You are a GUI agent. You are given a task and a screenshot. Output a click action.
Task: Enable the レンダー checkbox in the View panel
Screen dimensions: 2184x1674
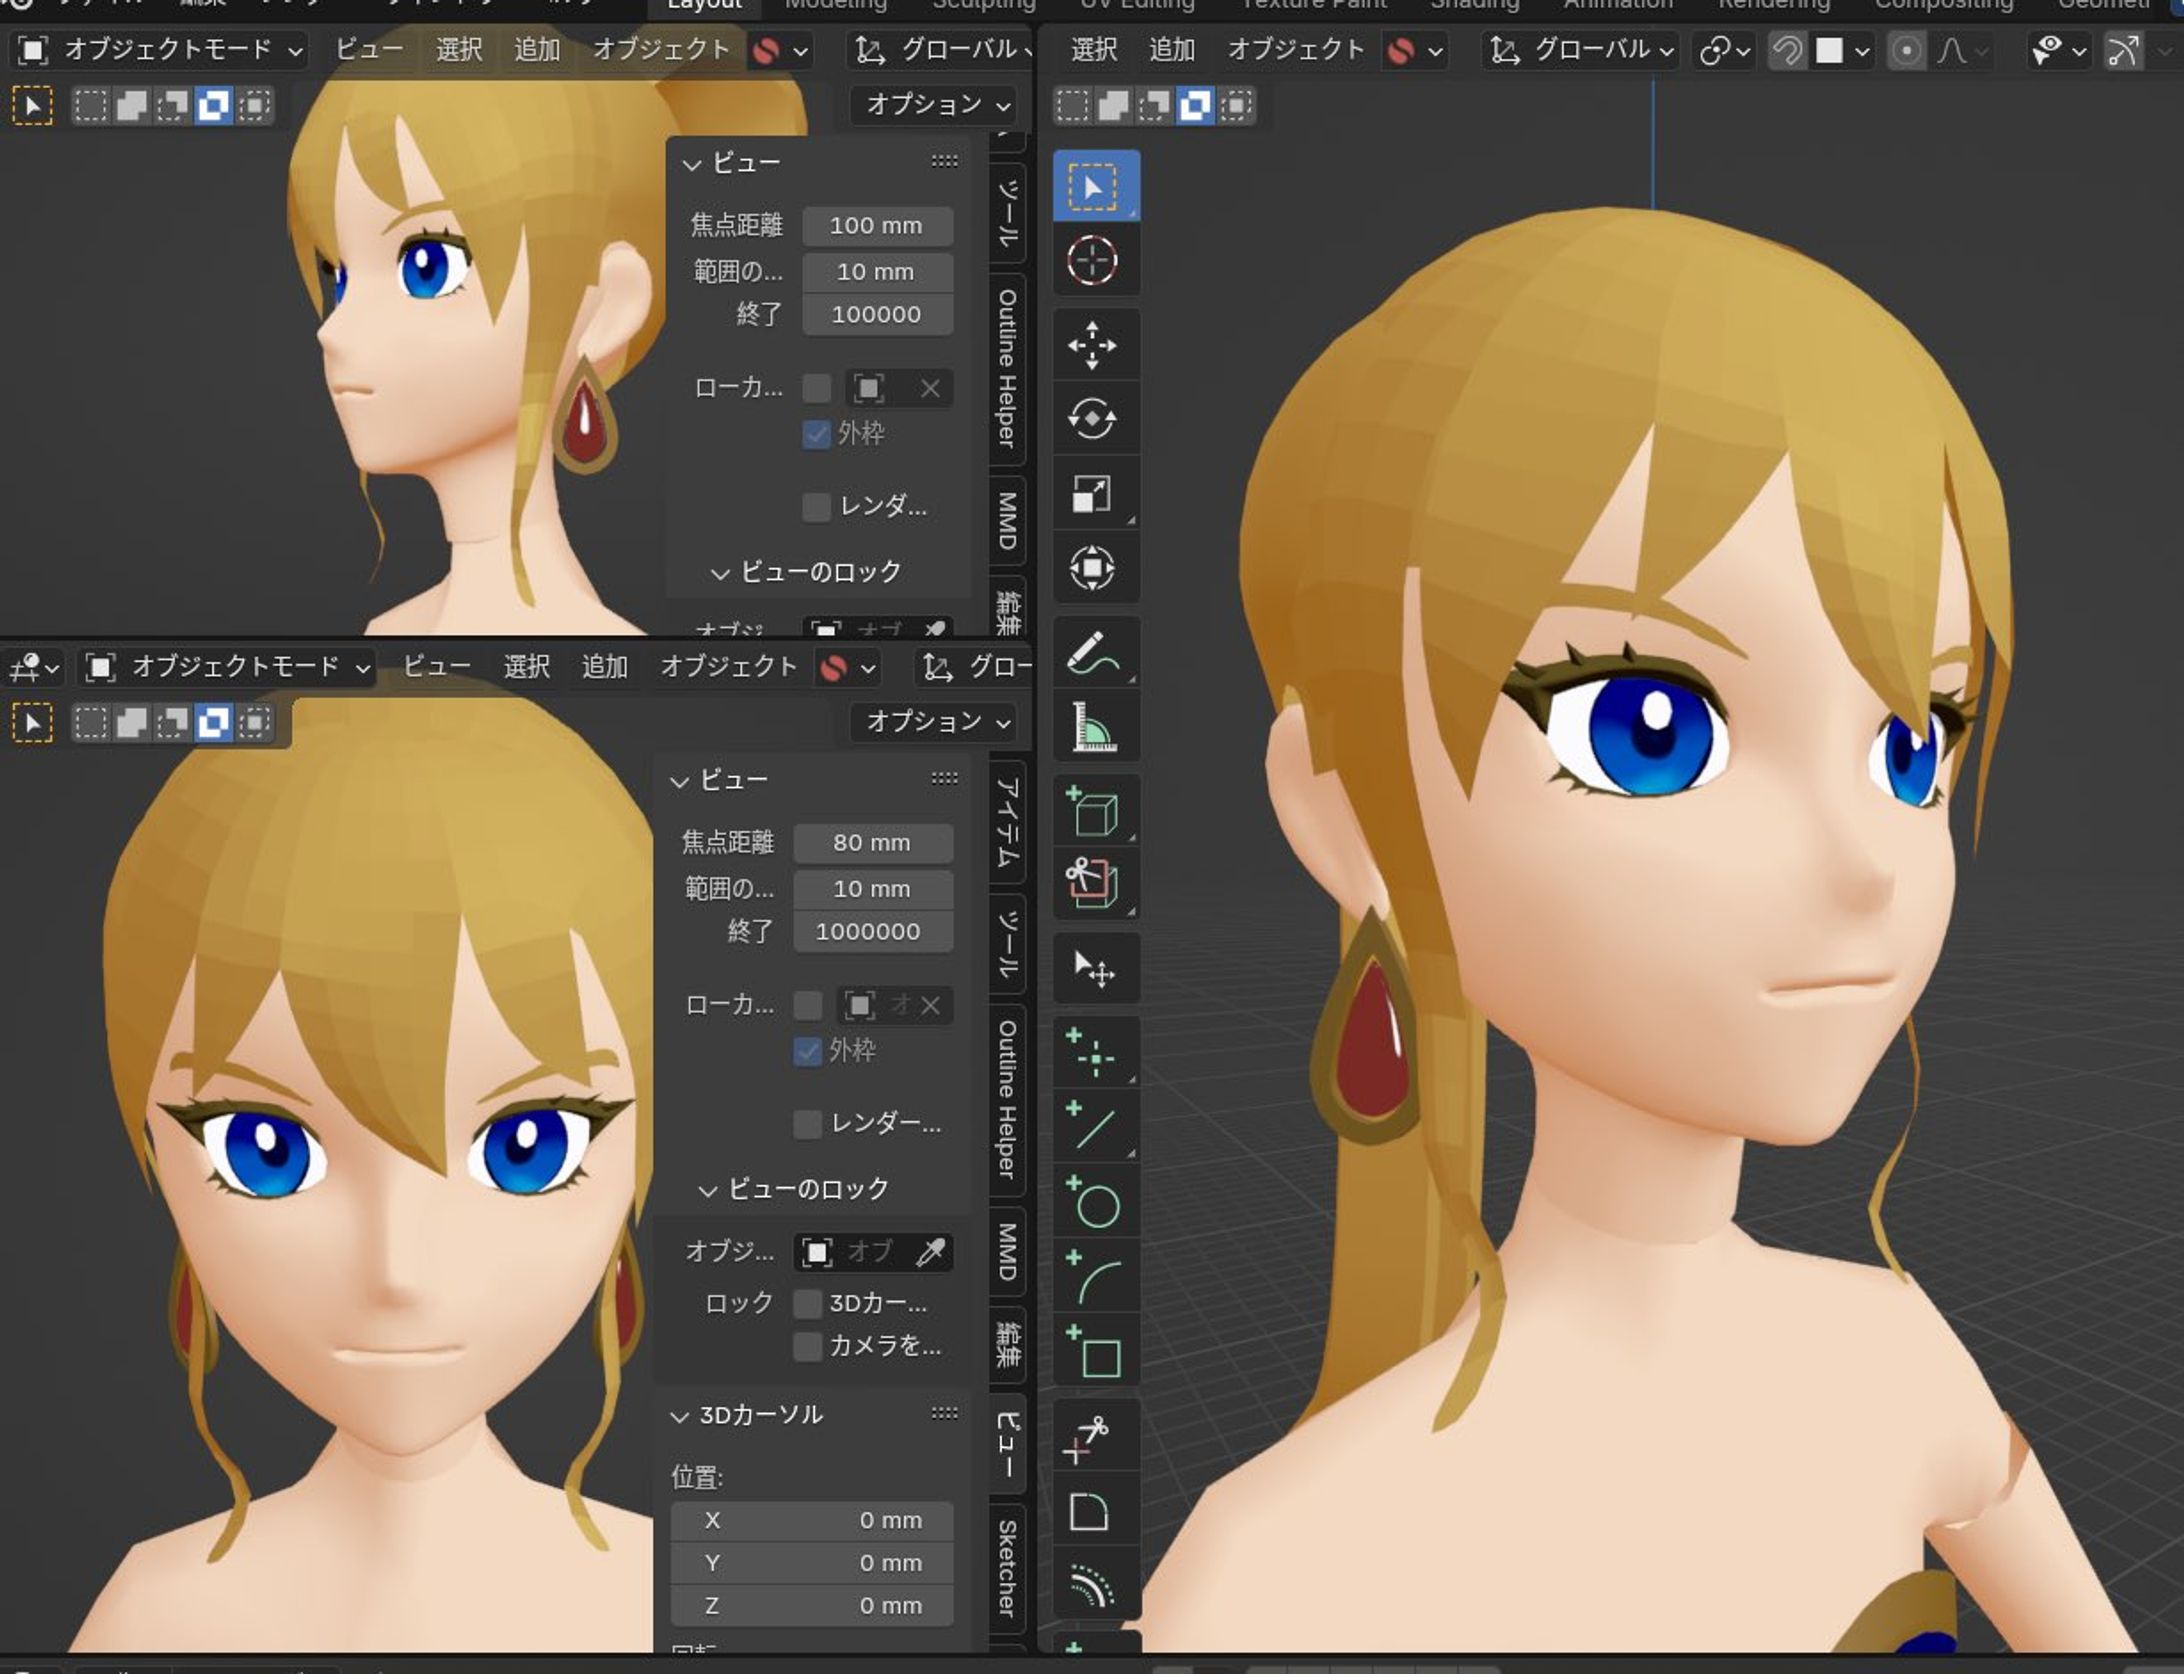[x=807, y=1125]
